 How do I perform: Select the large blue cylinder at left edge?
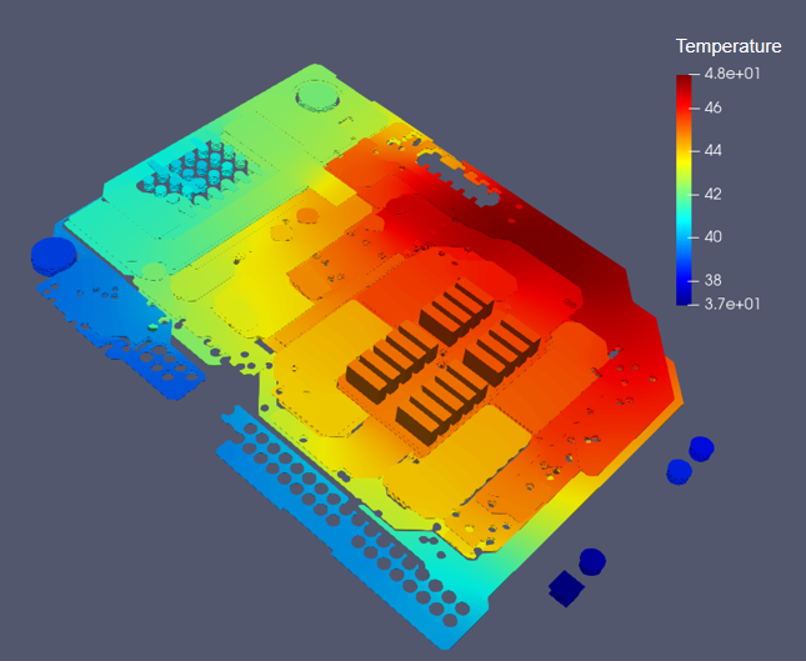(53, 256)
